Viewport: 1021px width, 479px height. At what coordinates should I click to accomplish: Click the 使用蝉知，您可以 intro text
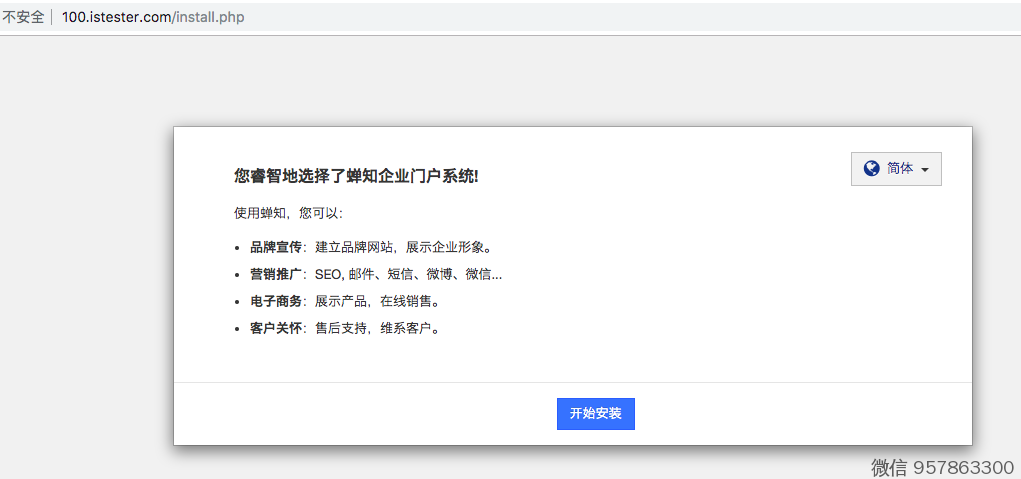coord(288,213)
